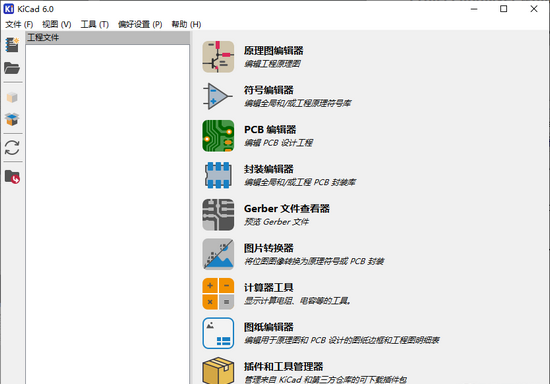The height and width of the screenshot is (384, 550).
Task: Launch the green PCB editor icon
Action: [x=218, y=136]
